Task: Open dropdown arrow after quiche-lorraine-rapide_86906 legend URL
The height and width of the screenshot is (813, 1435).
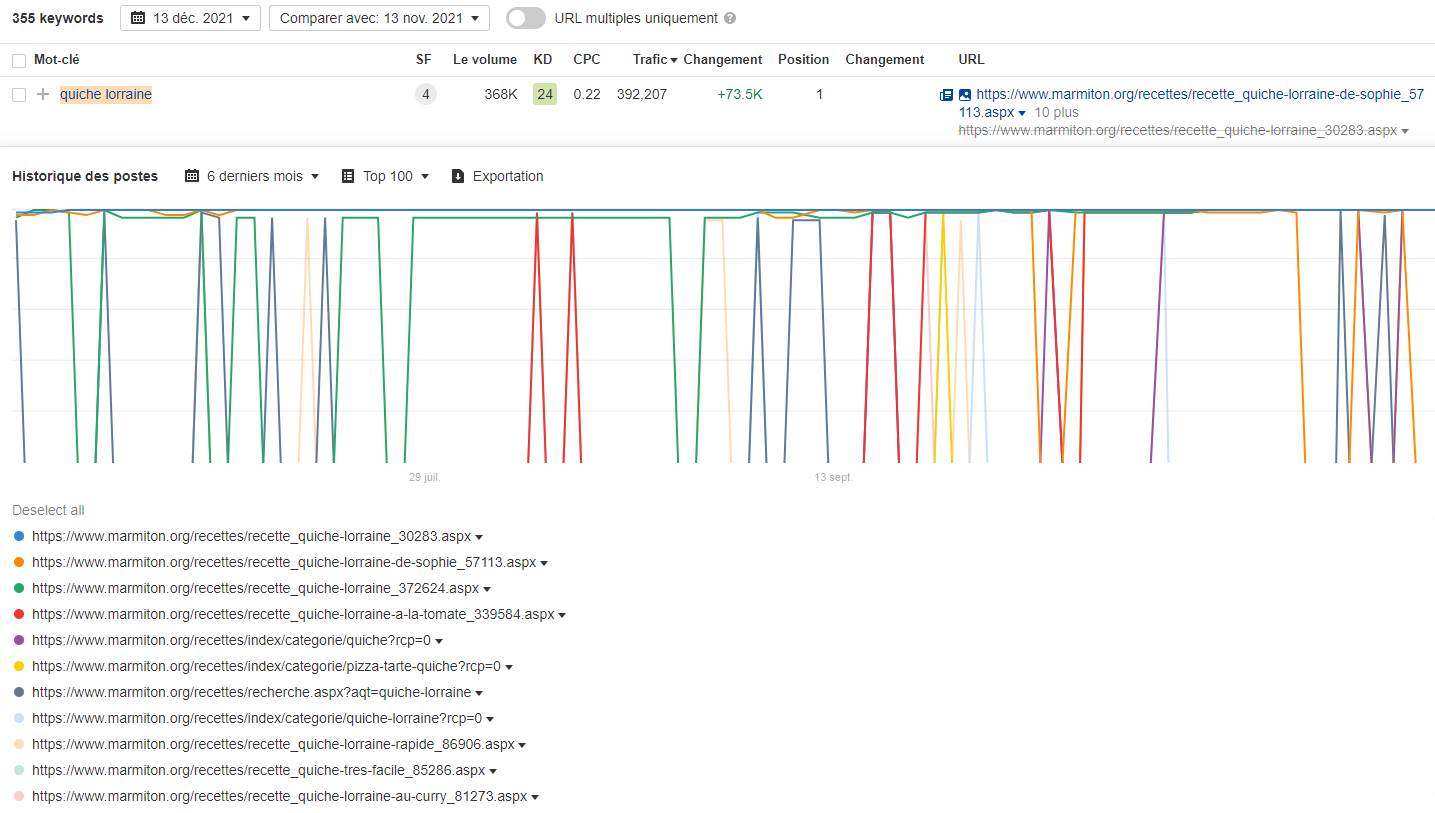Action: pyautogui.click(x=522, y=745)
